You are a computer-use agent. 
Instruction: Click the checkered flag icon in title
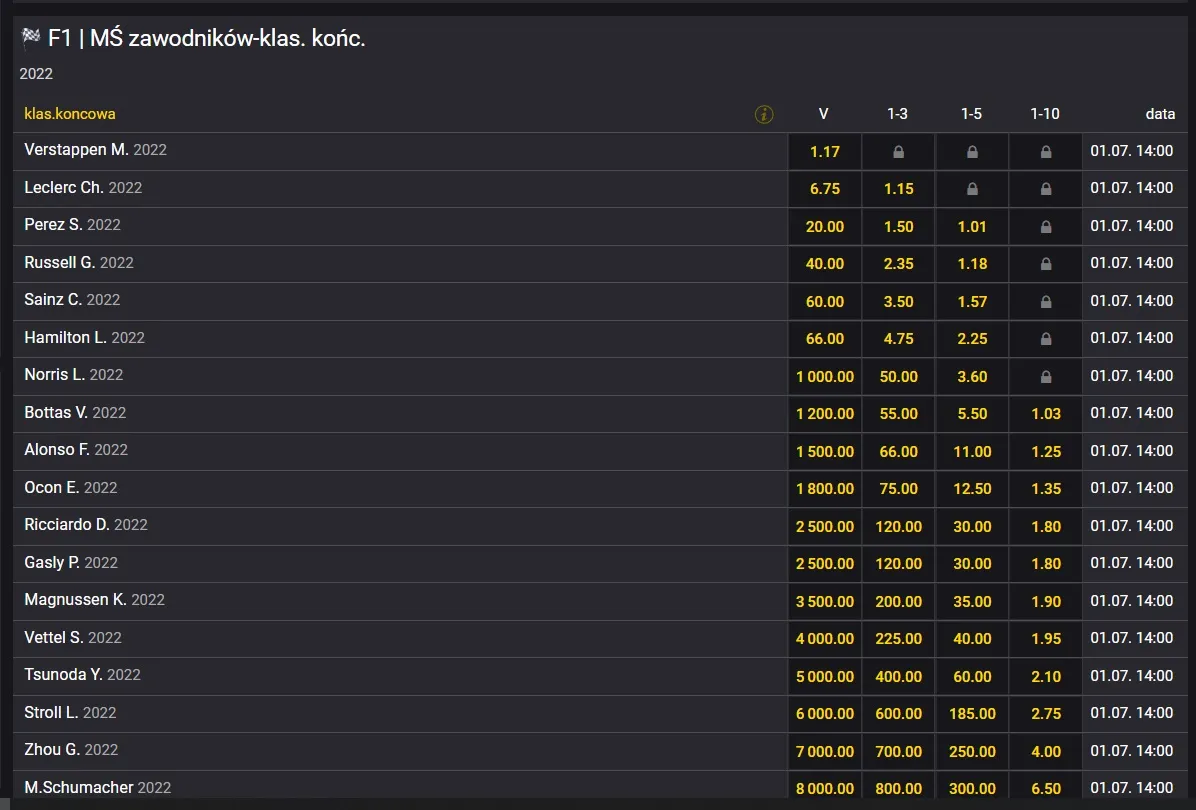tap(31, 37)
